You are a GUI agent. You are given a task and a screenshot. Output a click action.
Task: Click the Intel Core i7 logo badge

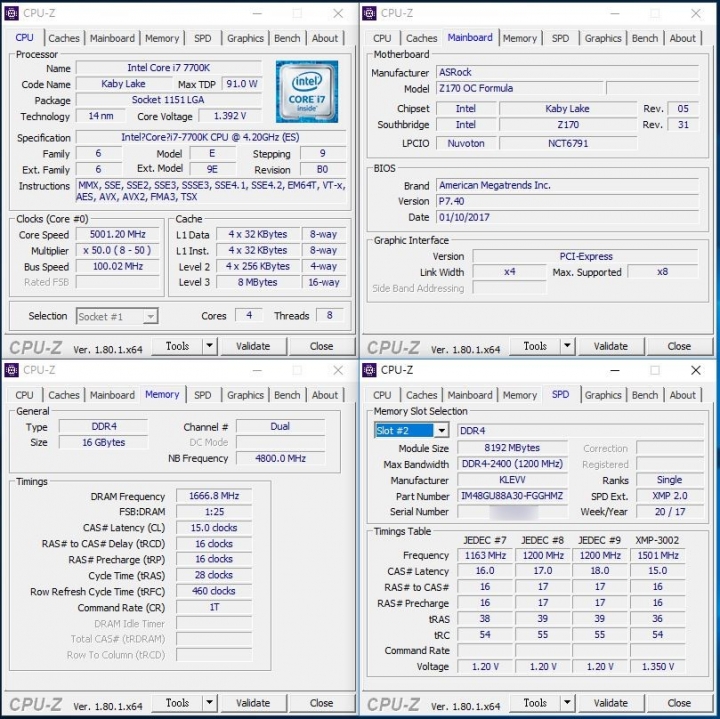[x=307, y=91]
